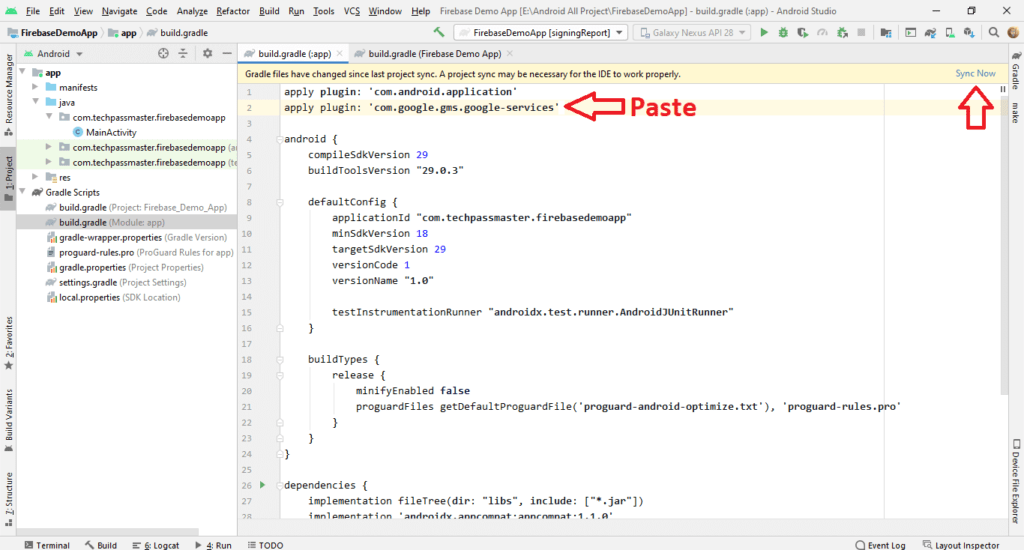Viewport: 1024px width, 550px height.
Task: Open the Android view selector dropdown
Action: (54, 54)
